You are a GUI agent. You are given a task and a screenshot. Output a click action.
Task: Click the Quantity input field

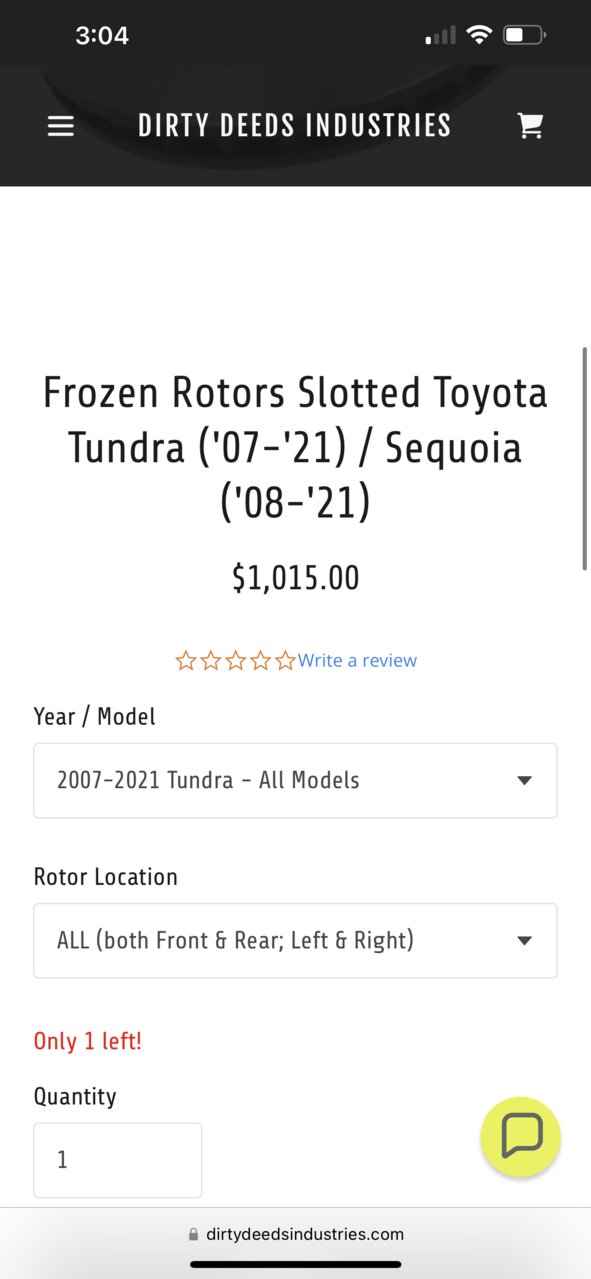118,1160
